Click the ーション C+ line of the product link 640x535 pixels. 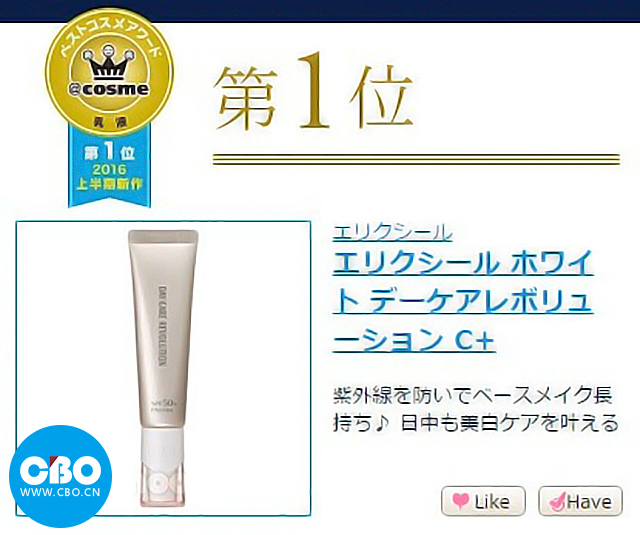coord(414,339)
